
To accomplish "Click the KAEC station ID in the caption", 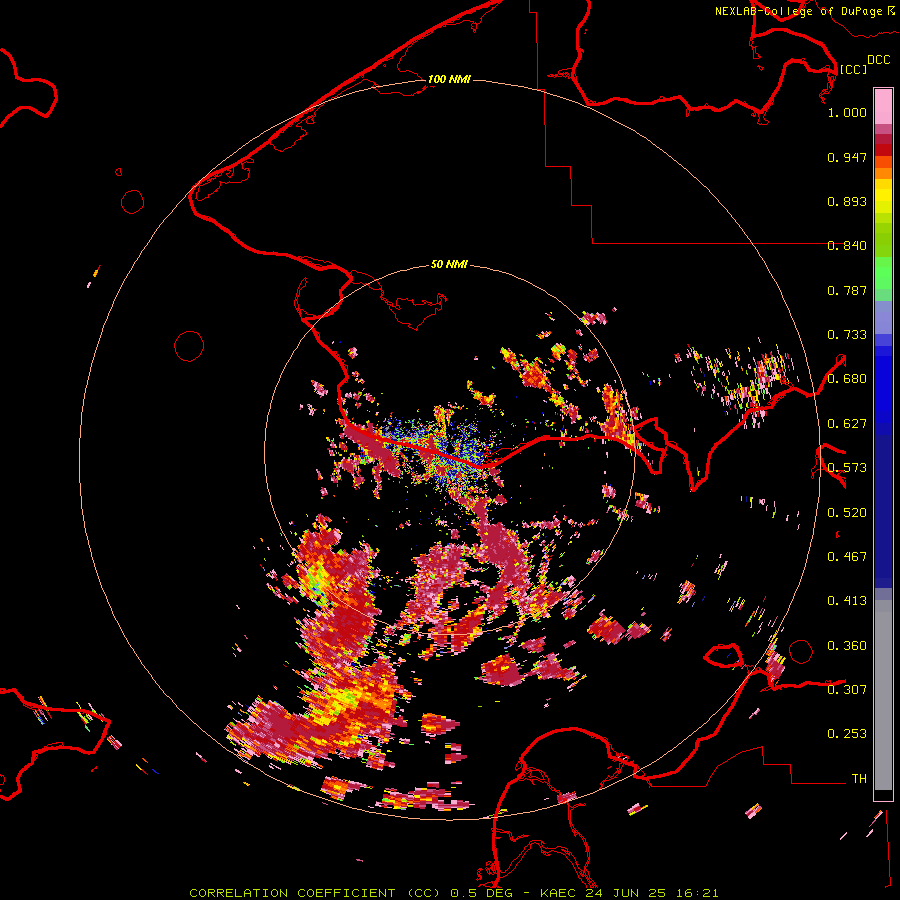I will pyautogui.click(x=560, y=893).
